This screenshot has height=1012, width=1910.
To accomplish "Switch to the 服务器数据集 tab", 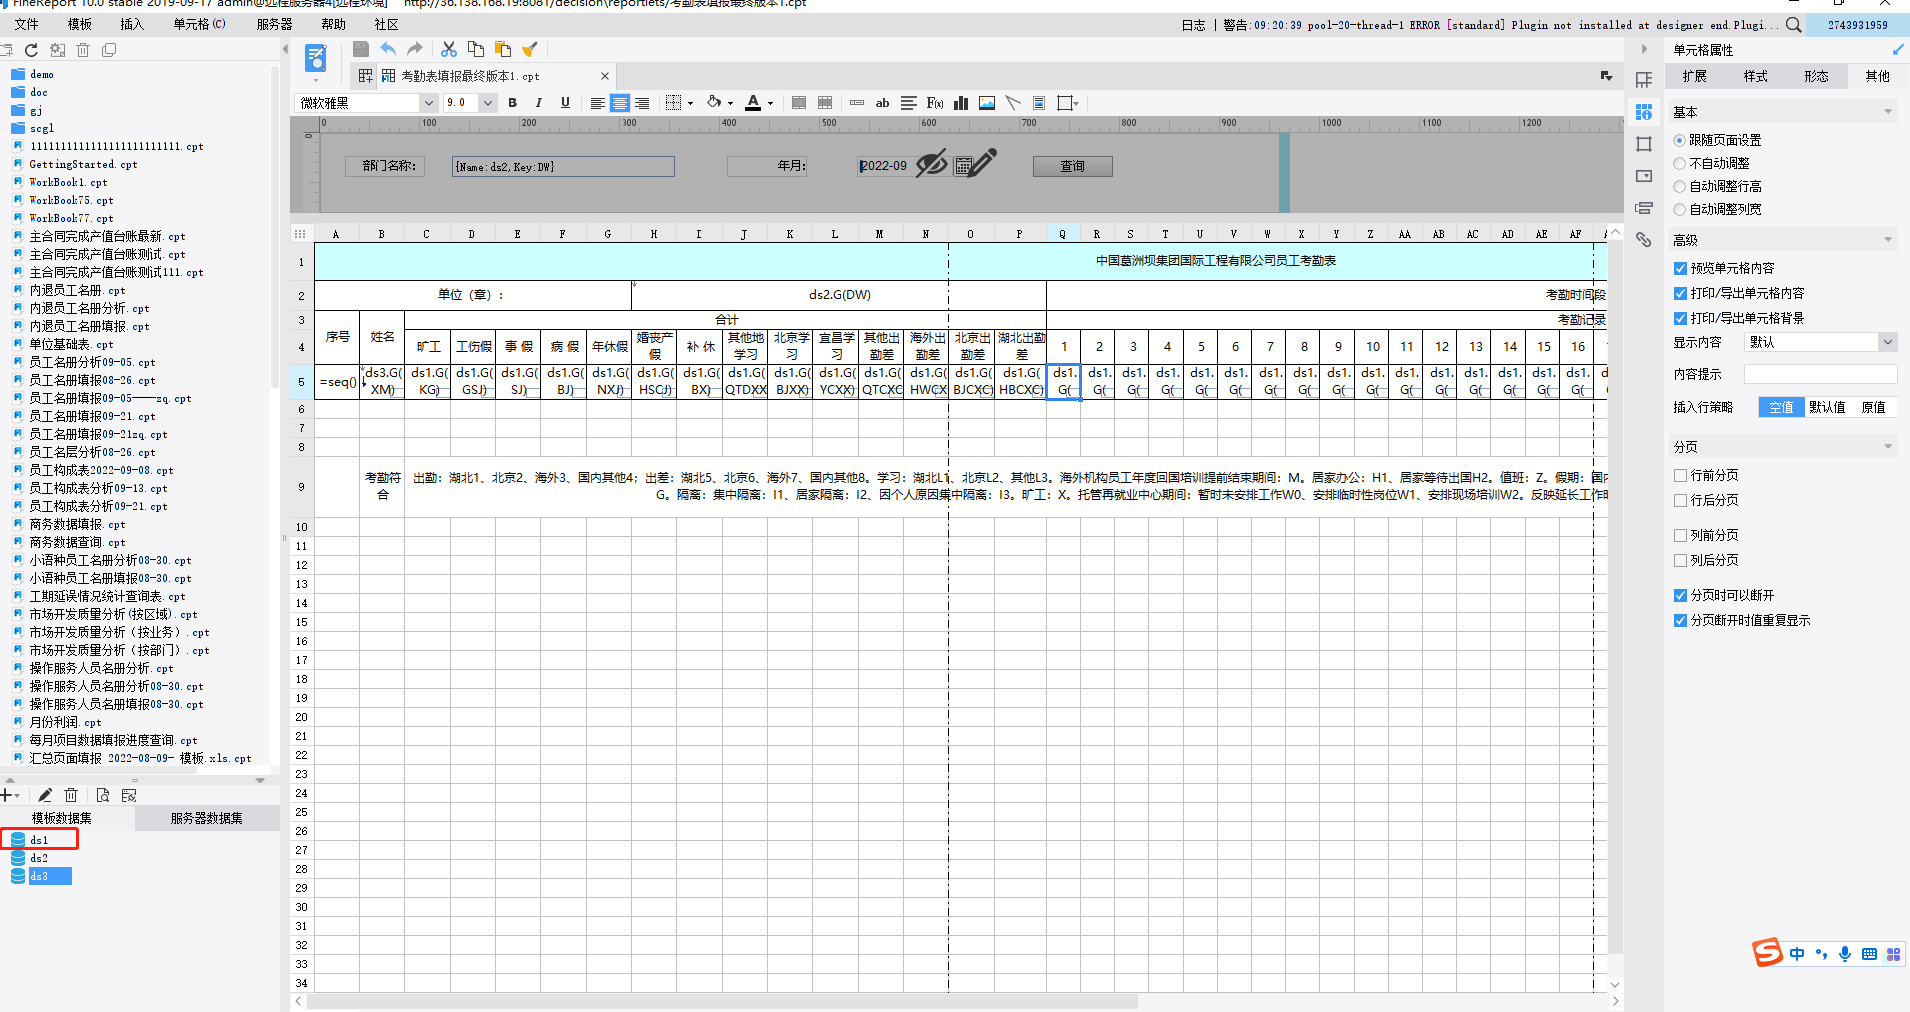I will tap(207, 818).
